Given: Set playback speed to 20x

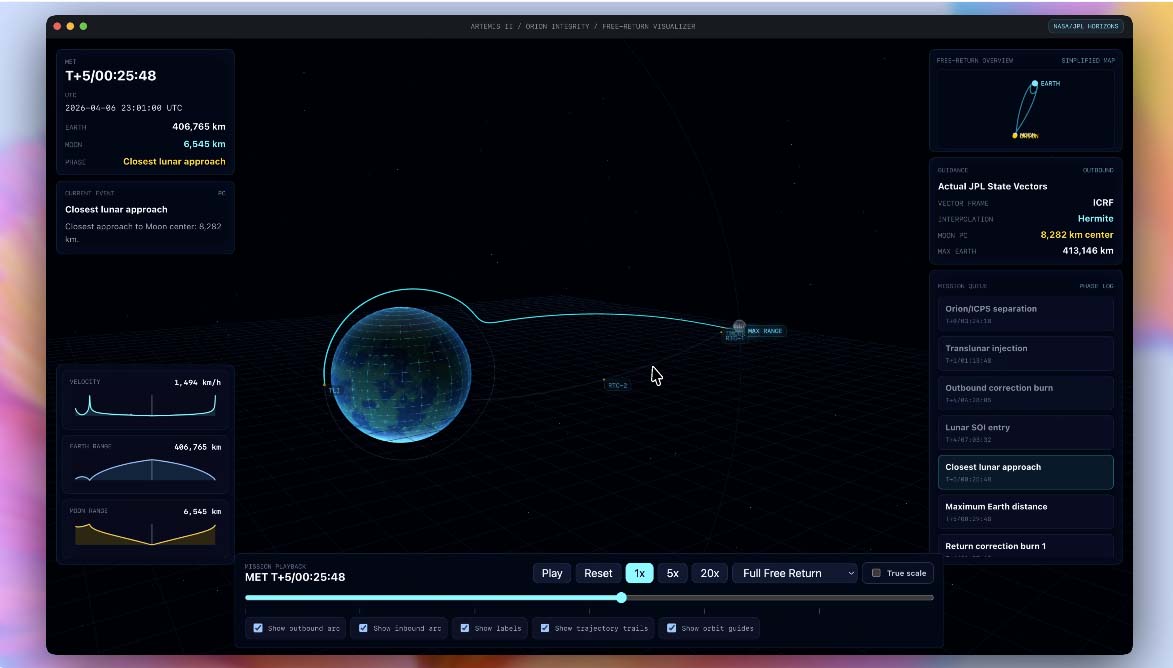Looking at the screenshot, I should pyautogui.click(x=709, y=573).
